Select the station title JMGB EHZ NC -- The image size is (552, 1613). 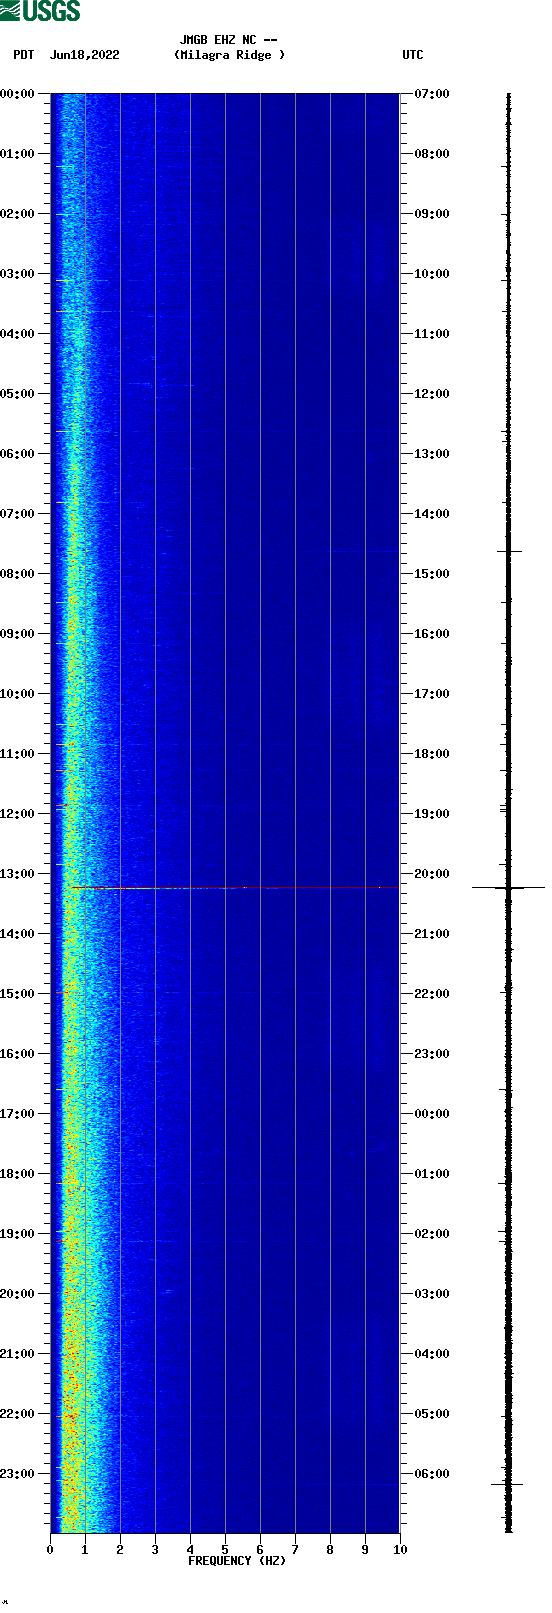pos(229,40)
